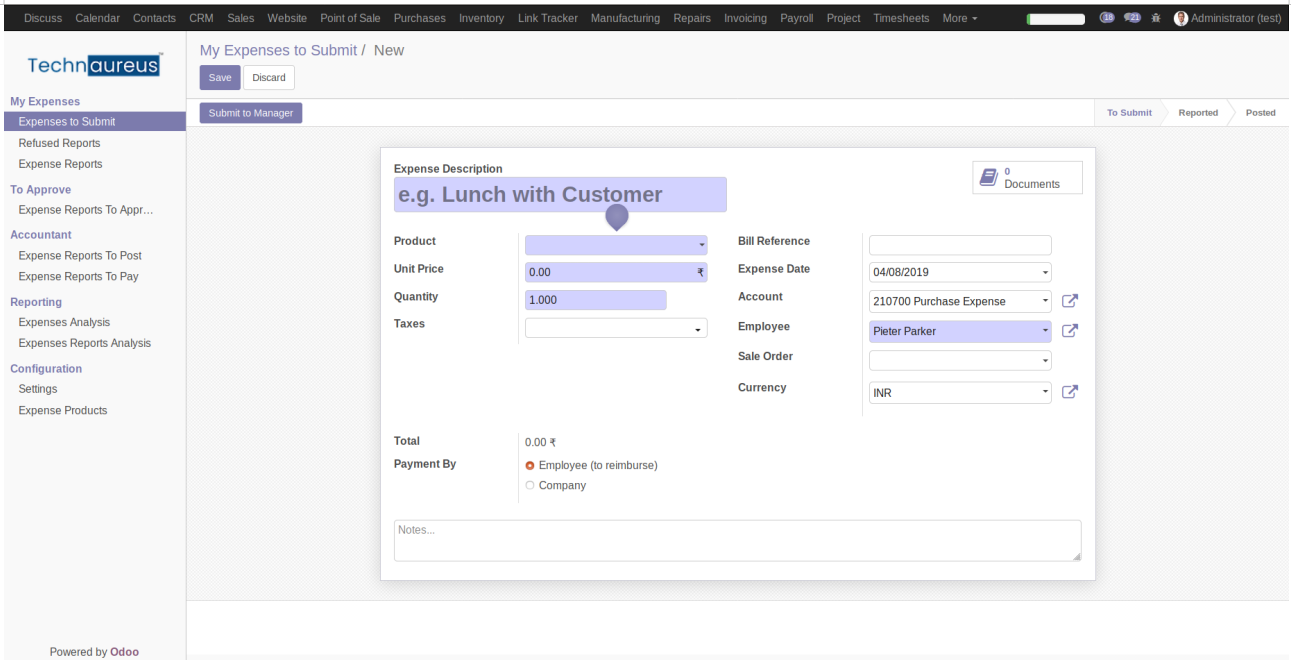Expand the Product dropdown
1291x665 pixels.
coord(701,245)
